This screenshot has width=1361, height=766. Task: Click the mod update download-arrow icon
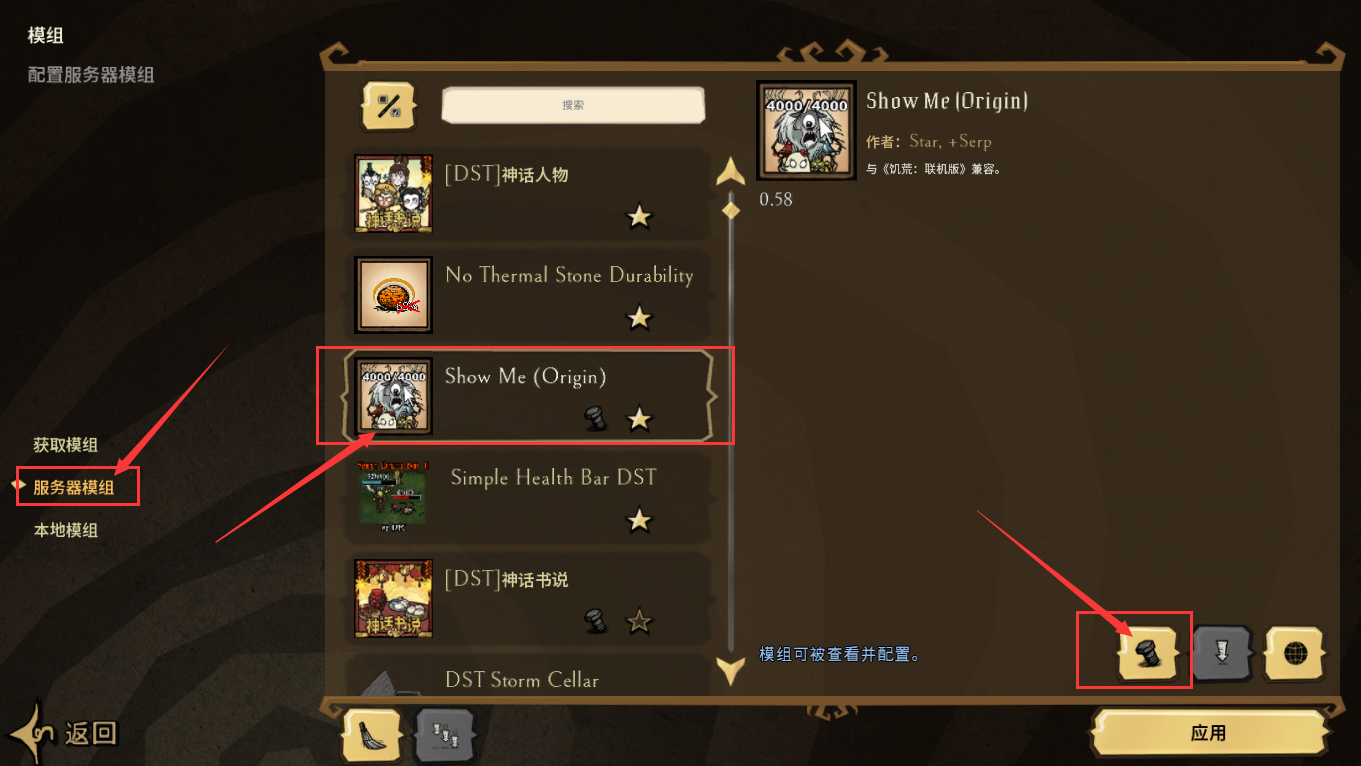coord(1222,654)
